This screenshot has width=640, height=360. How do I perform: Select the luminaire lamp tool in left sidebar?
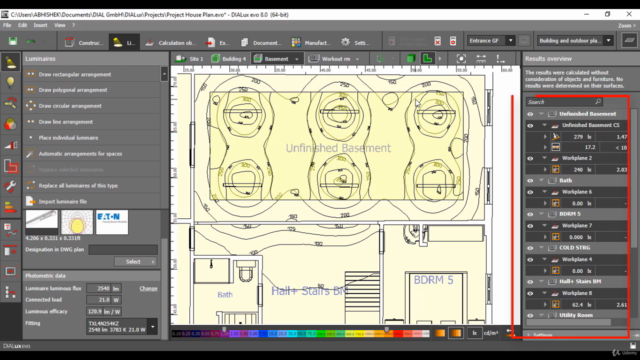[x=10, y=62]
